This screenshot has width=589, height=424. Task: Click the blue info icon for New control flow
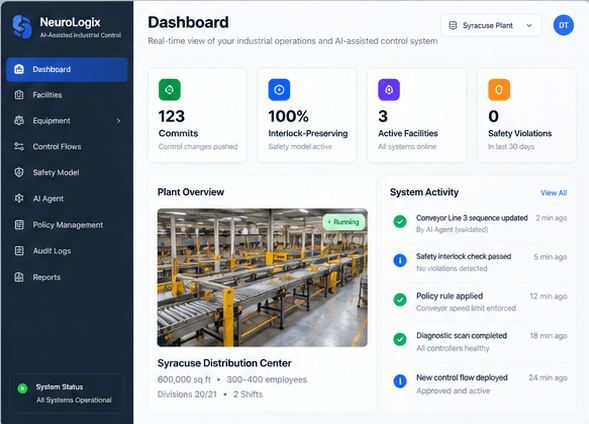tap(400, 381)
